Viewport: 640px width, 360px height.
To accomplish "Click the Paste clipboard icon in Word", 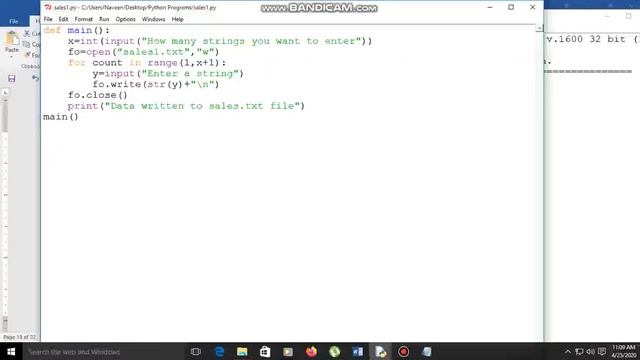I will click(12, 39).
